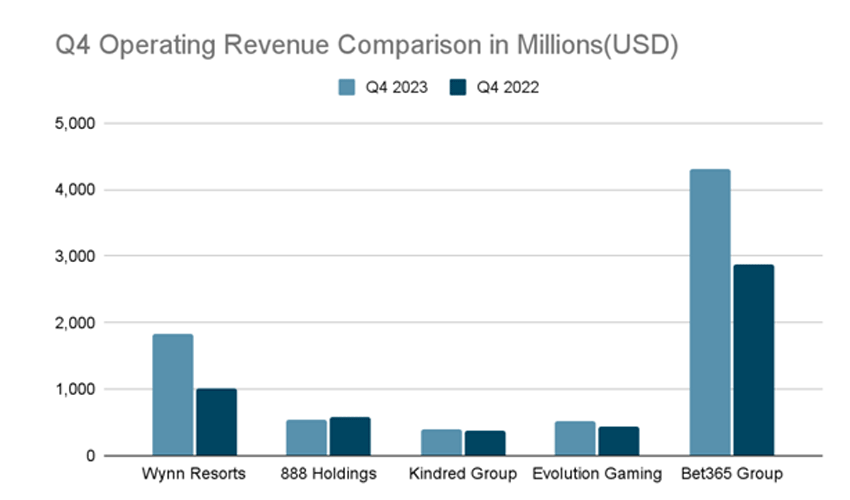Click the Kindred Group axis label
This screenshot has height=500, width=850.
coord(463,473)
